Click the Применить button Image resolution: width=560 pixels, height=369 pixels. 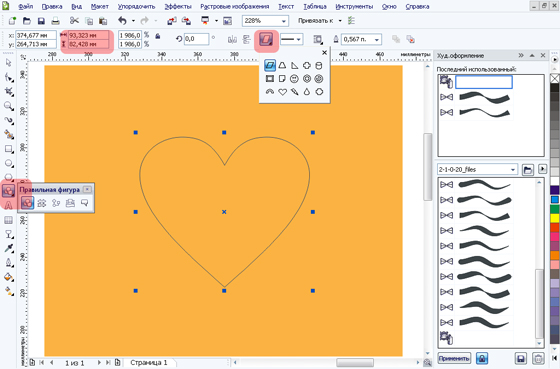(x=454, y=358)
